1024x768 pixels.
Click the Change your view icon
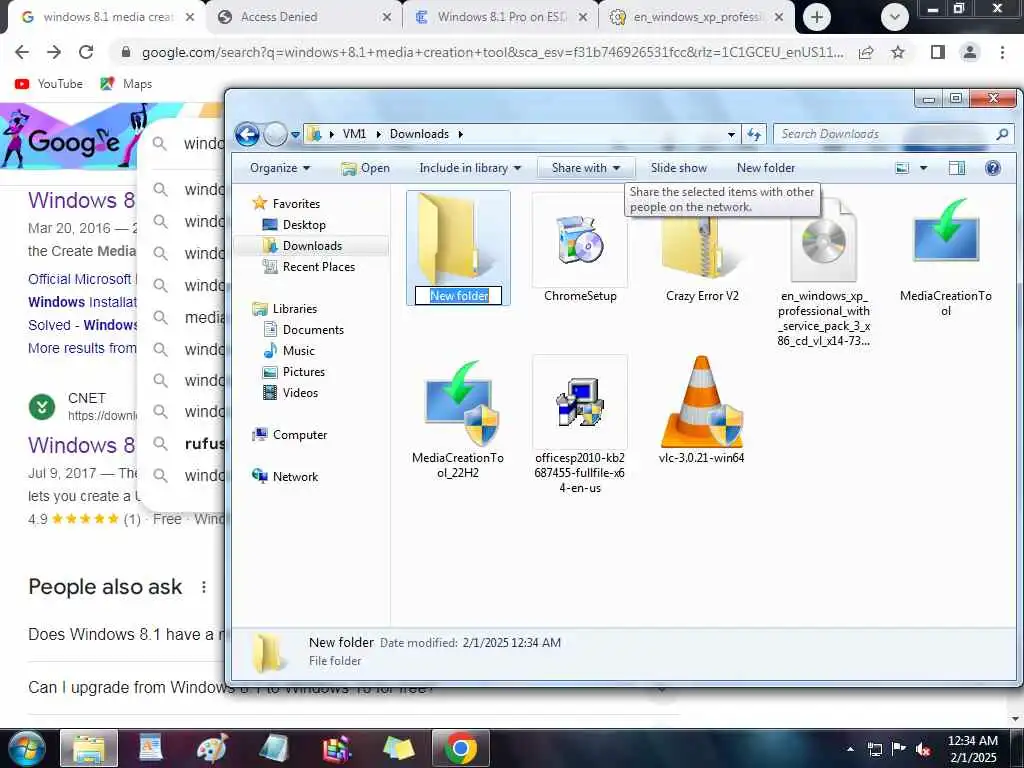click(903, 168)
